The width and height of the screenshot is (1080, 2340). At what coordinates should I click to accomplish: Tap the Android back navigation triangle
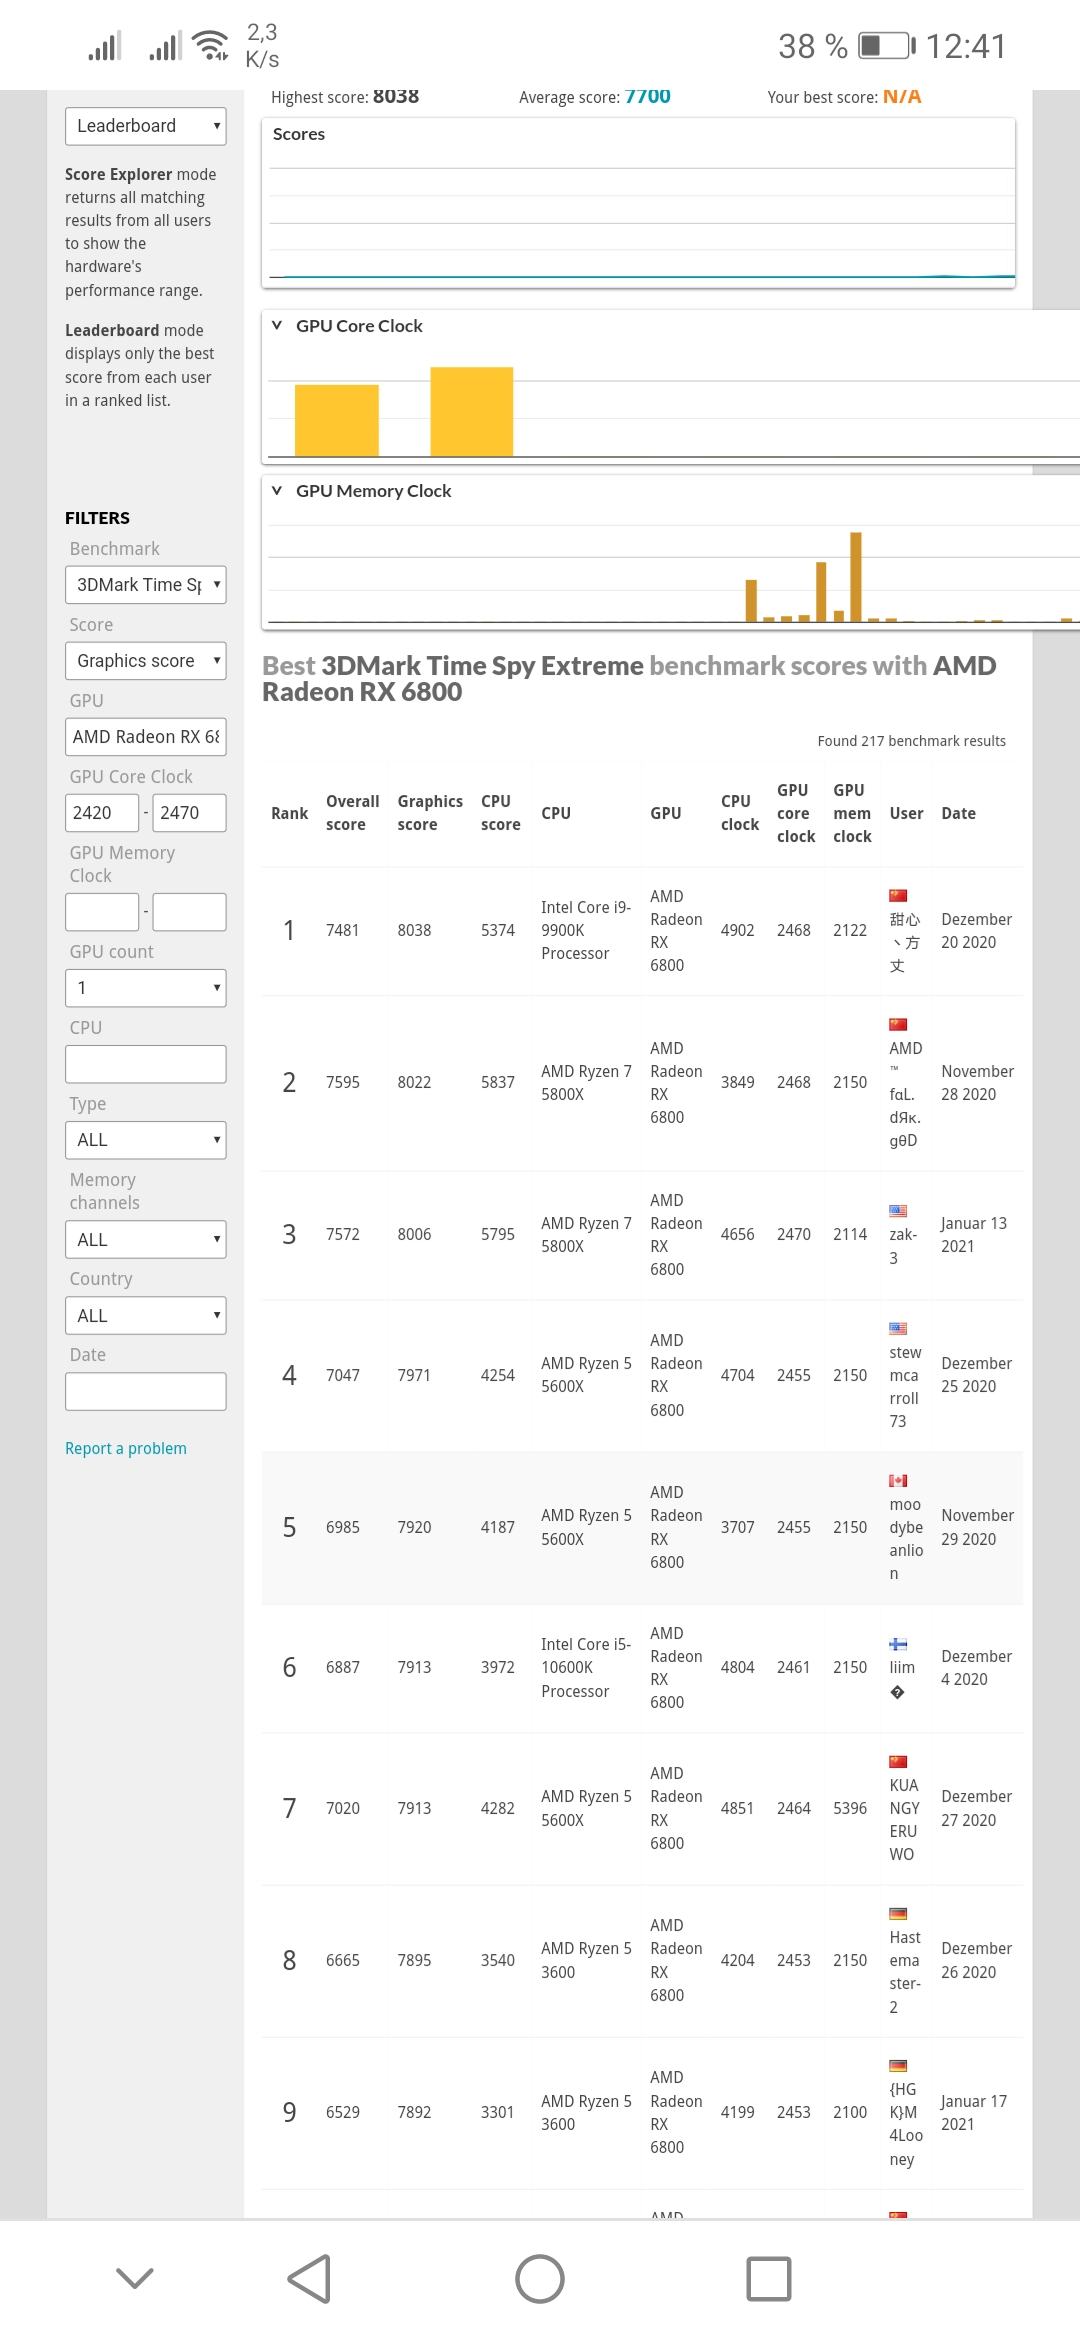point(310,2278)
